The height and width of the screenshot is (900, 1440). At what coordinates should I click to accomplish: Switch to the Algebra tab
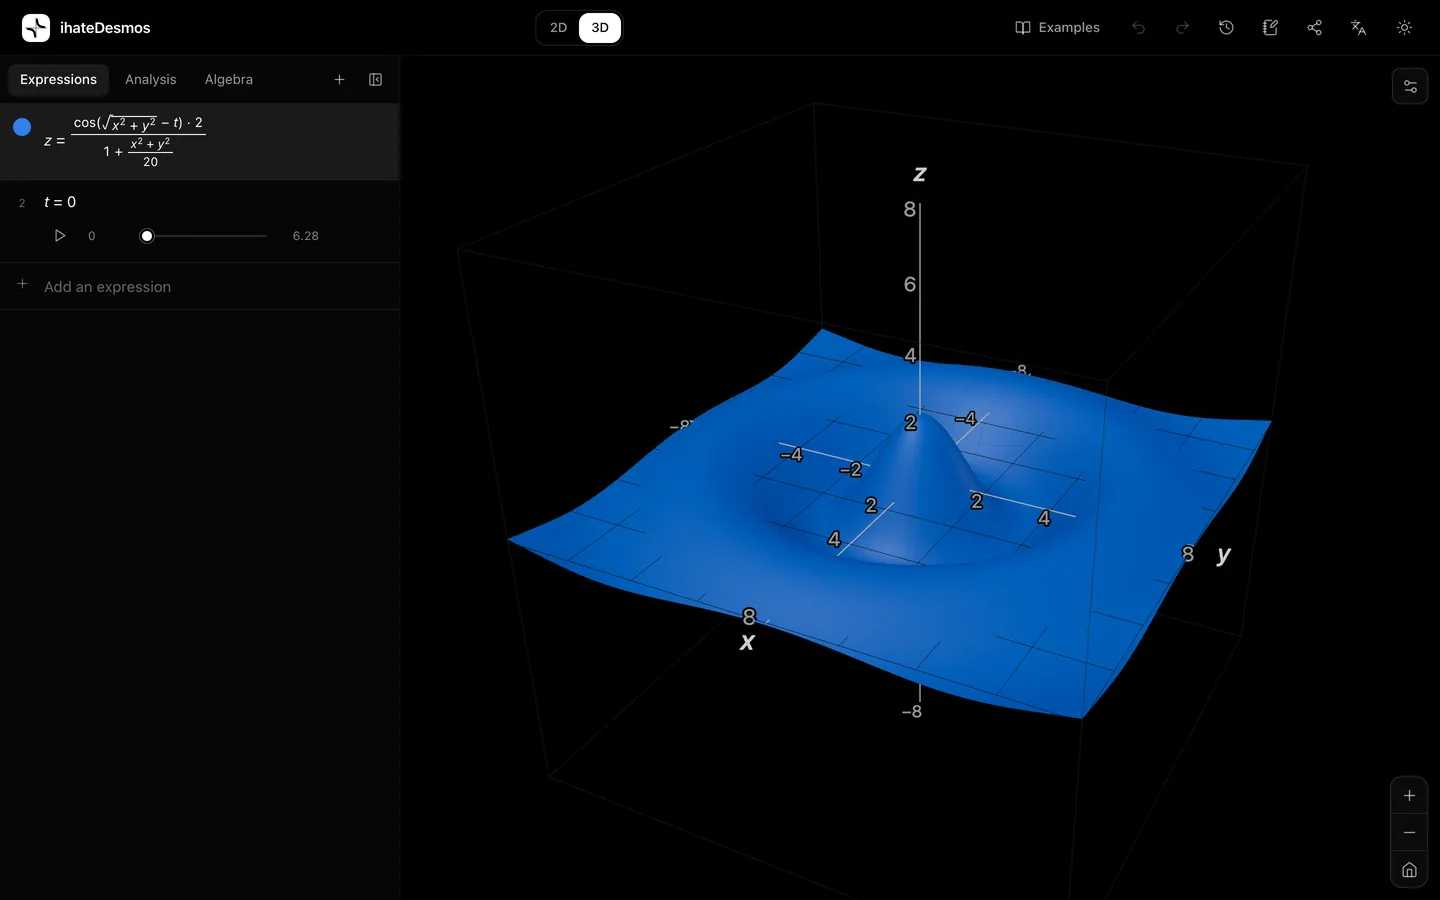(229, 80)
